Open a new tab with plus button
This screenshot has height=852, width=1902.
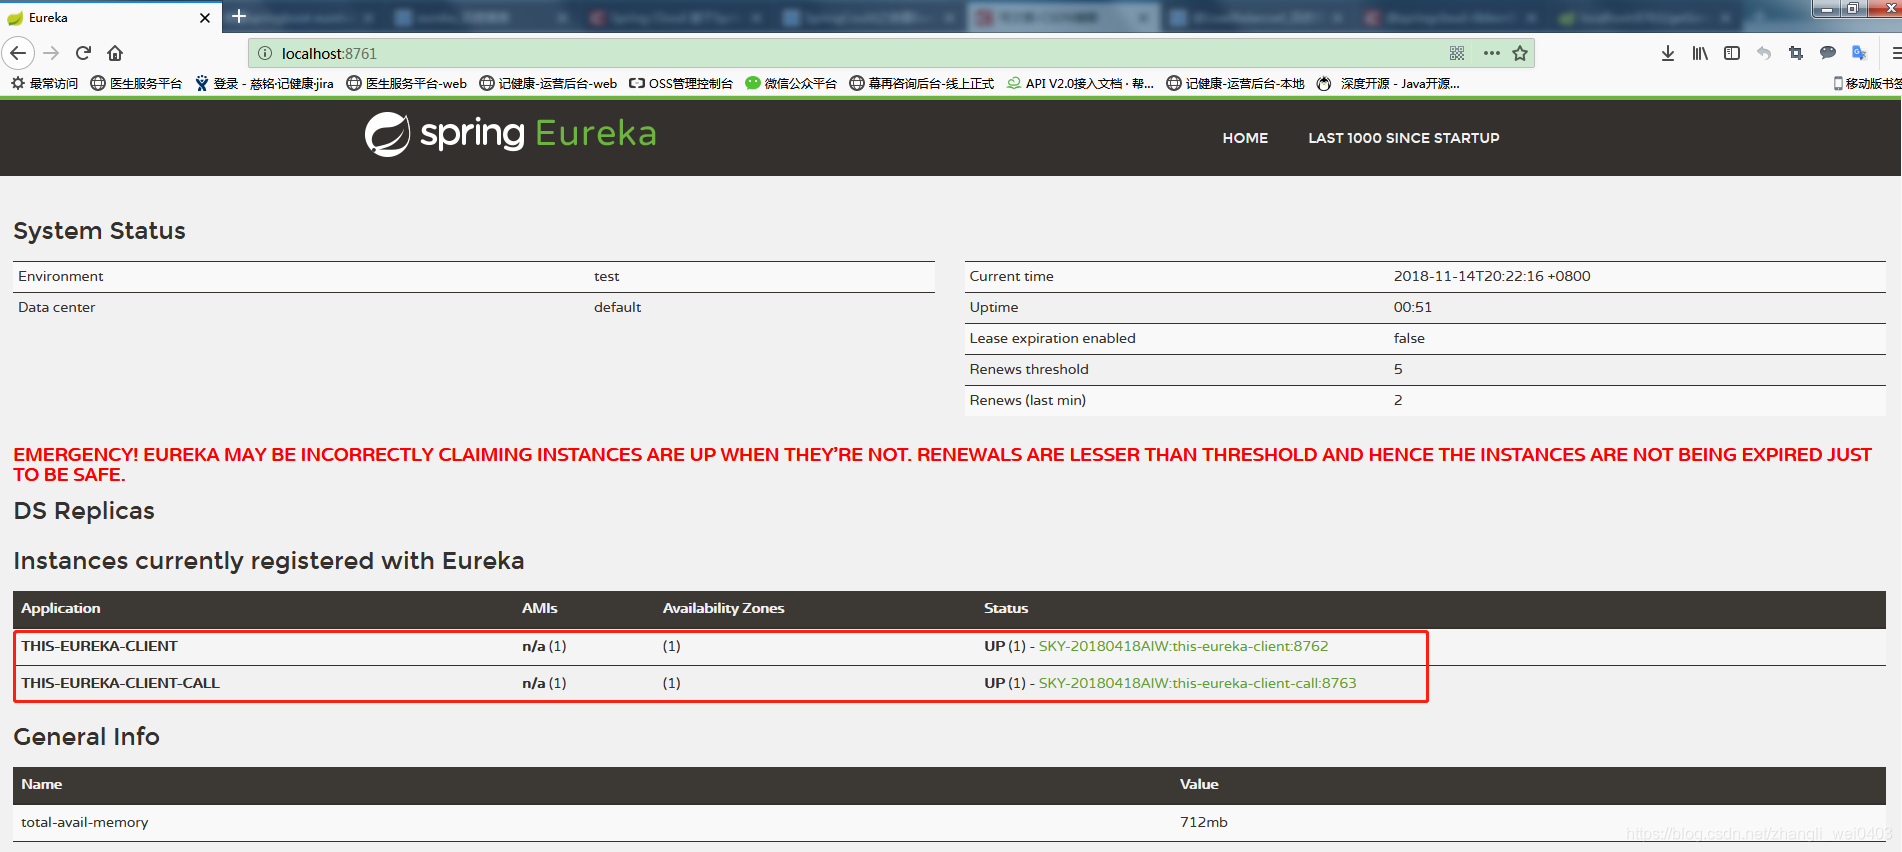tap(239, 16)
